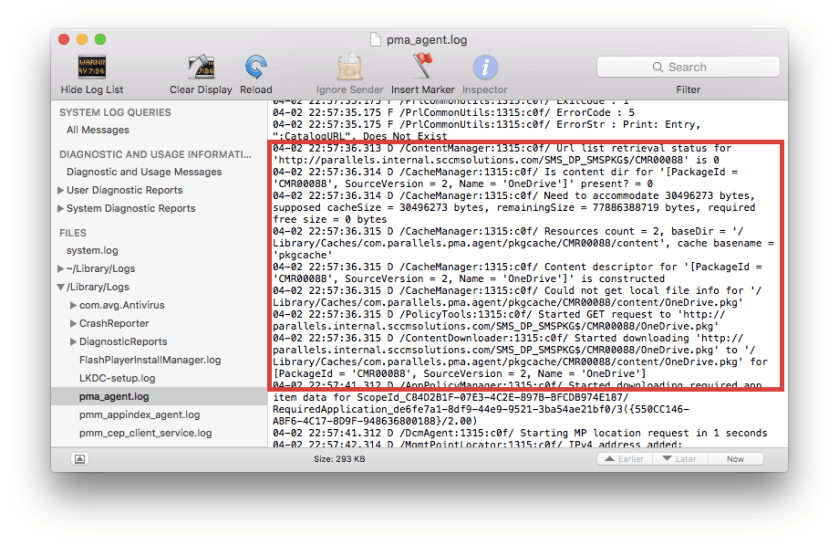Open the Inspector info icon
The image size is (839, 545).
click(485, 67)
